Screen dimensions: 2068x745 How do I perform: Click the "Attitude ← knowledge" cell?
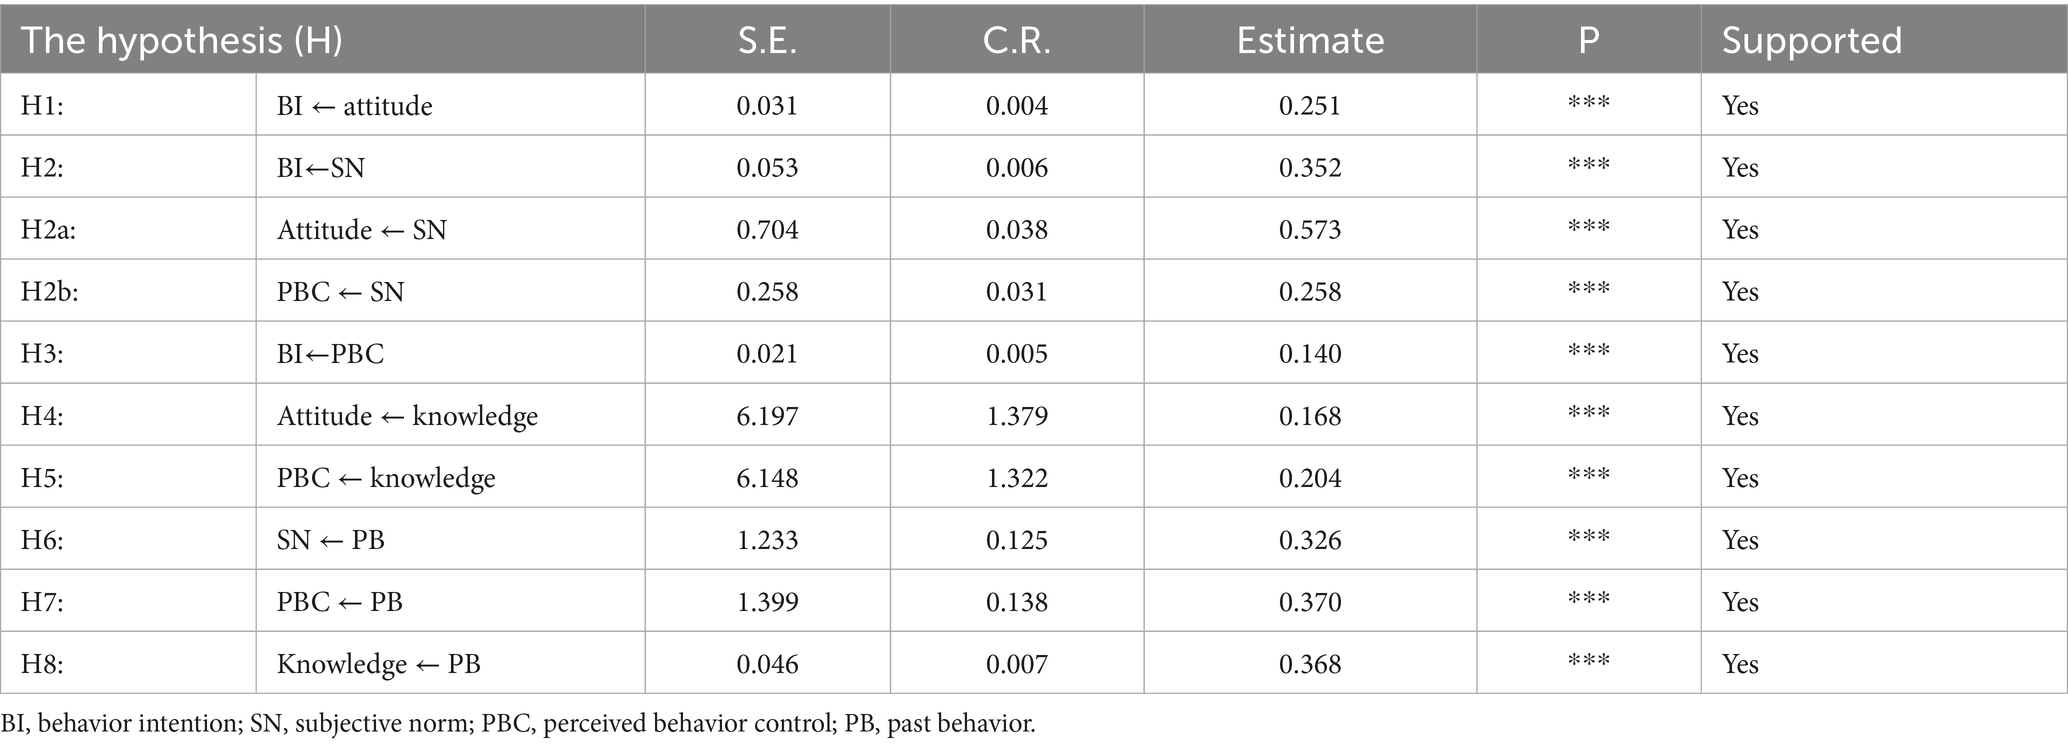407,416
